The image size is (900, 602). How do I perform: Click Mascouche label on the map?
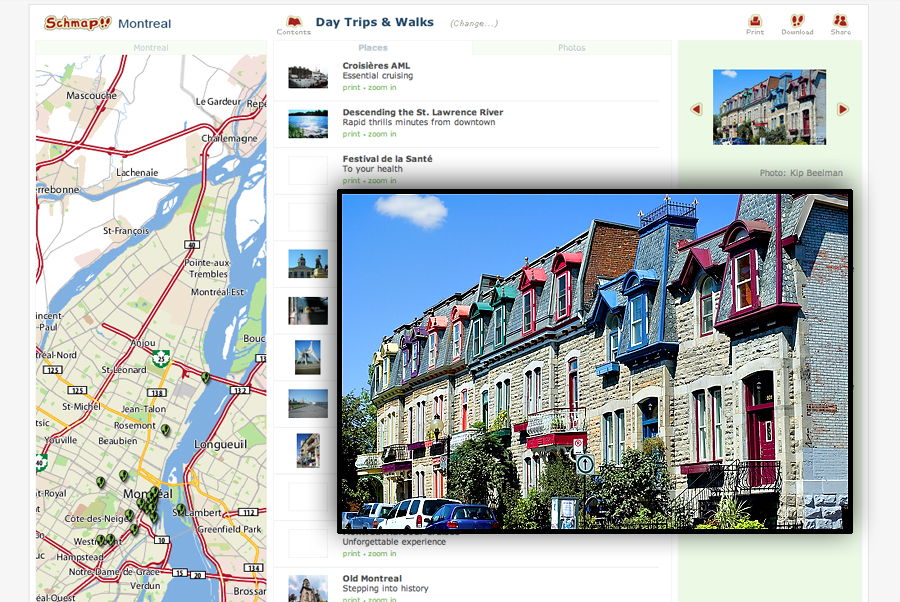point(91,95)
